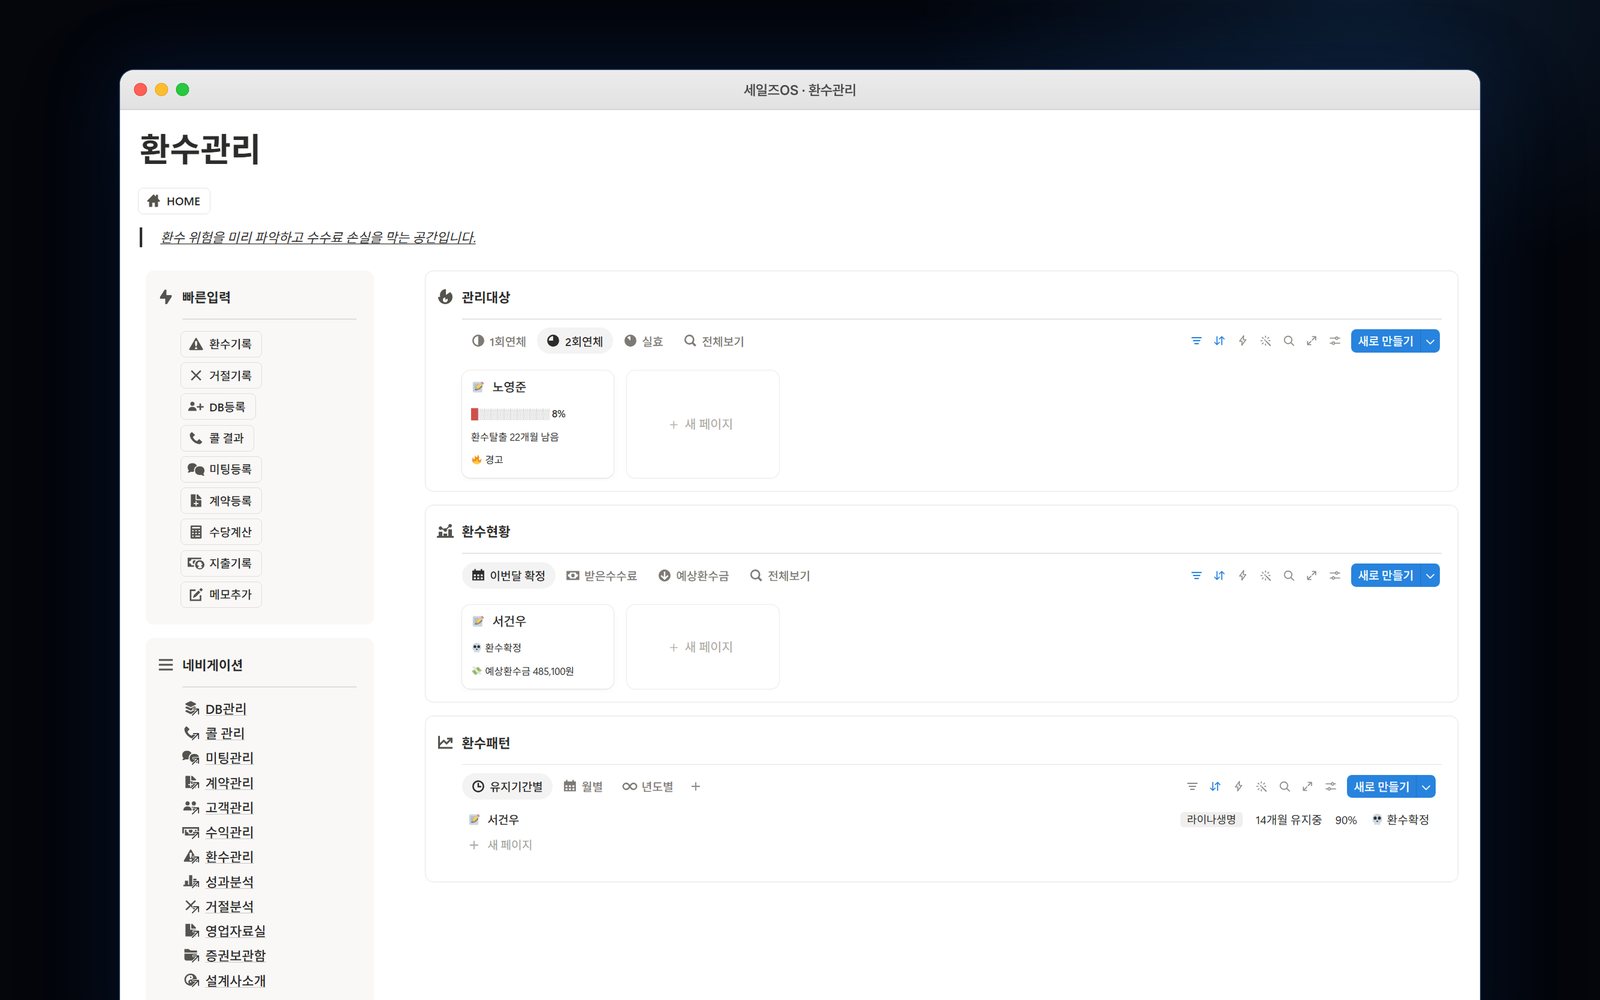Click the 환수기록 quick input button
Viewport: 1600px width, 1000px height.
click(221, 344)
